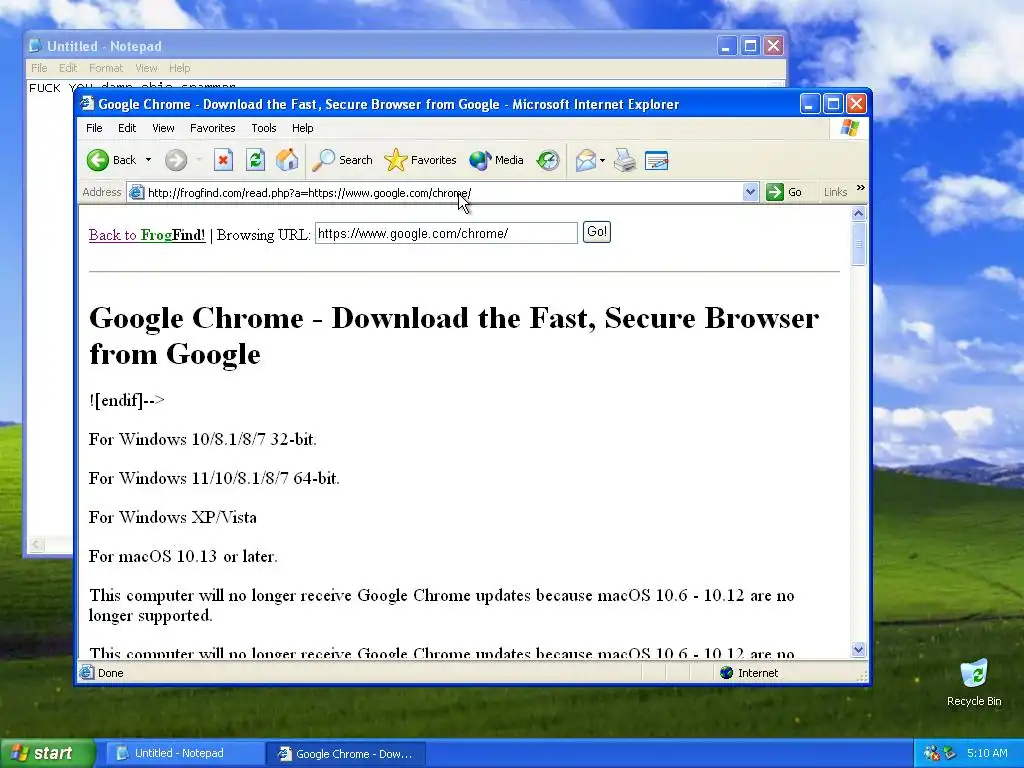Open Internet Explorer Tools menu
Viewport: 1024px width, 768px height.
coord(264,128)
